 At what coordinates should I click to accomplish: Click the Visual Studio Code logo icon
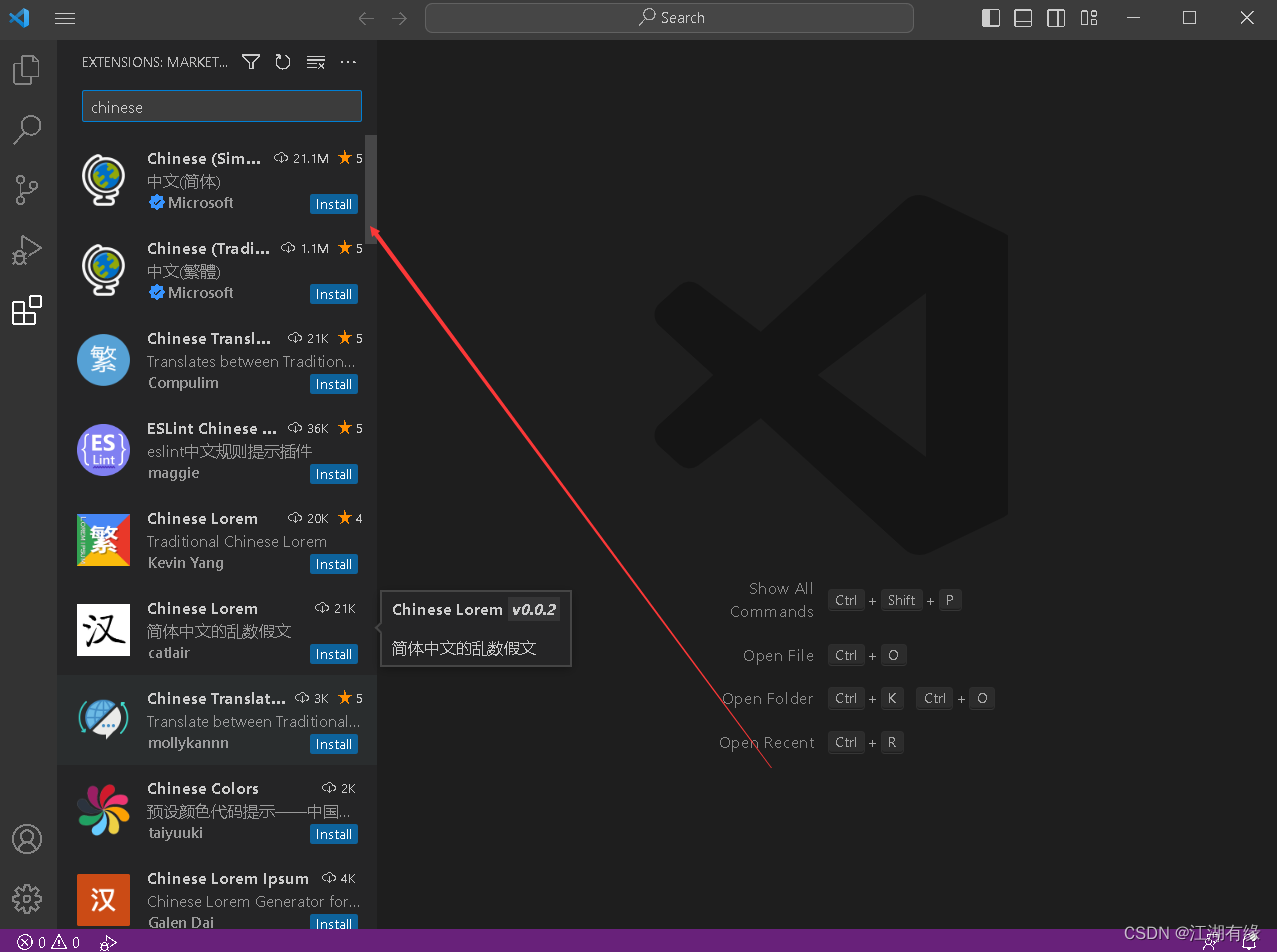[19, 18]
